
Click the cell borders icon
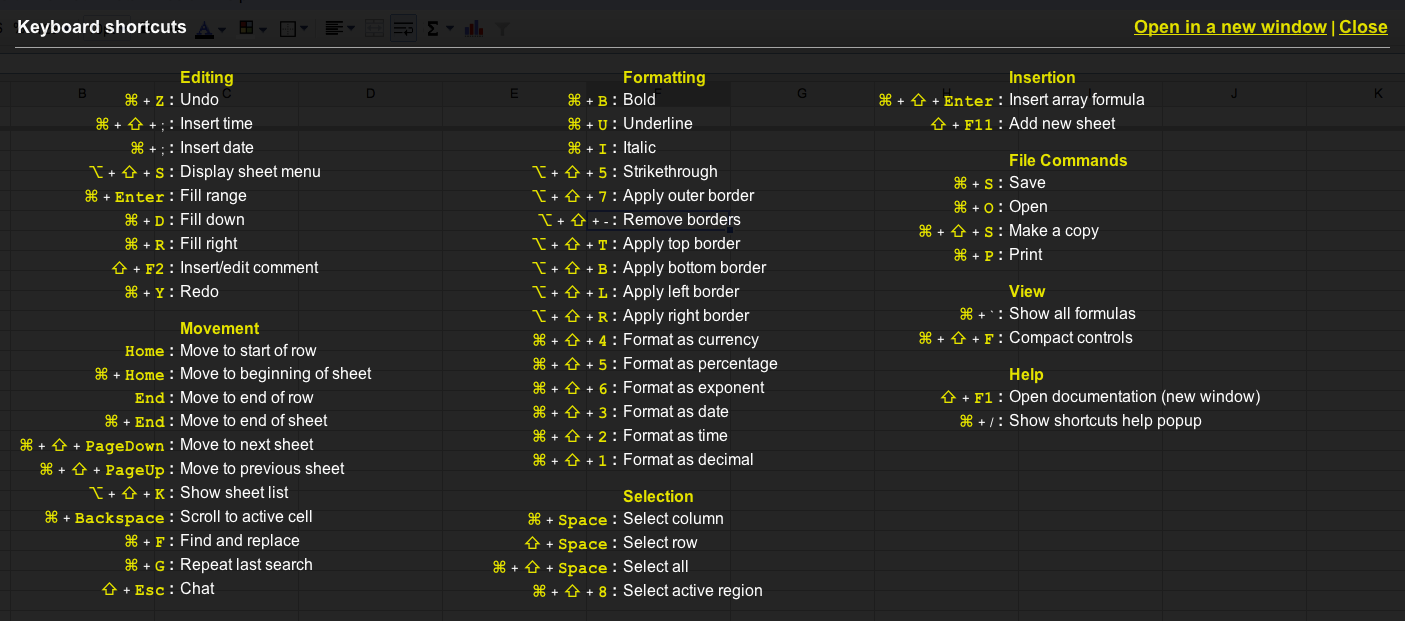click(288, 29)
